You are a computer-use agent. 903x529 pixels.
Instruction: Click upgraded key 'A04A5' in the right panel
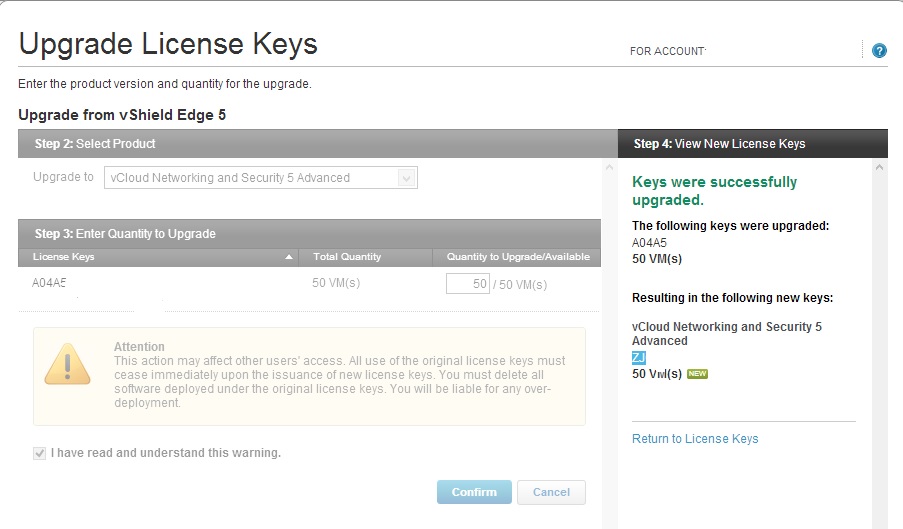[649, 243]
